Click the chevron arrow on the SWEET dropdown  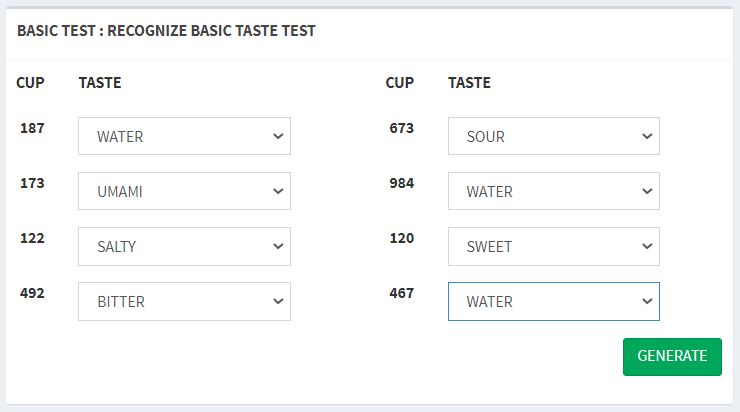coord(647,247)
